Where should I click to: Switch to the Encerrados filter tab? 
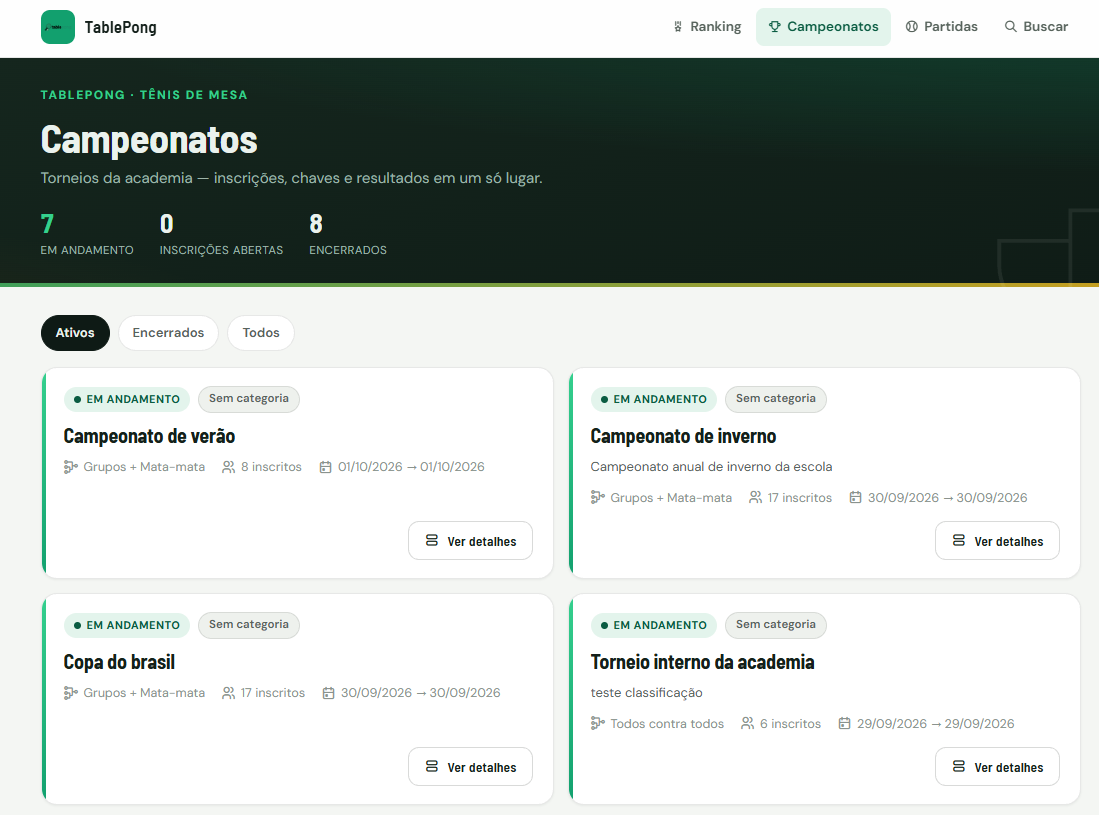point(168,333)
